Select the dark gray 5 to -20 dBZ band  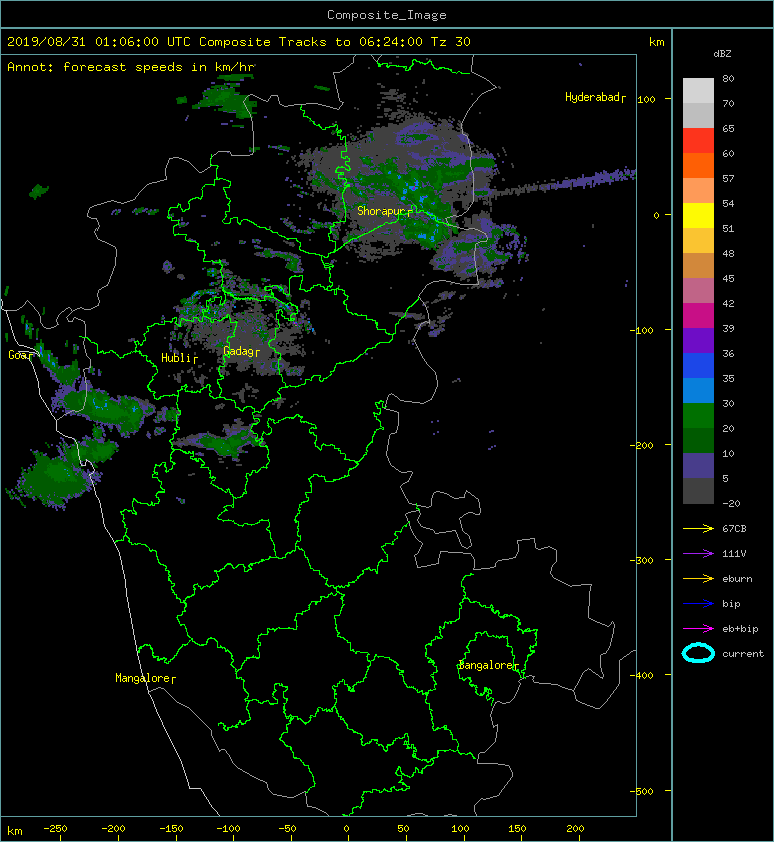pyautogui.click(x=698, y=491)
